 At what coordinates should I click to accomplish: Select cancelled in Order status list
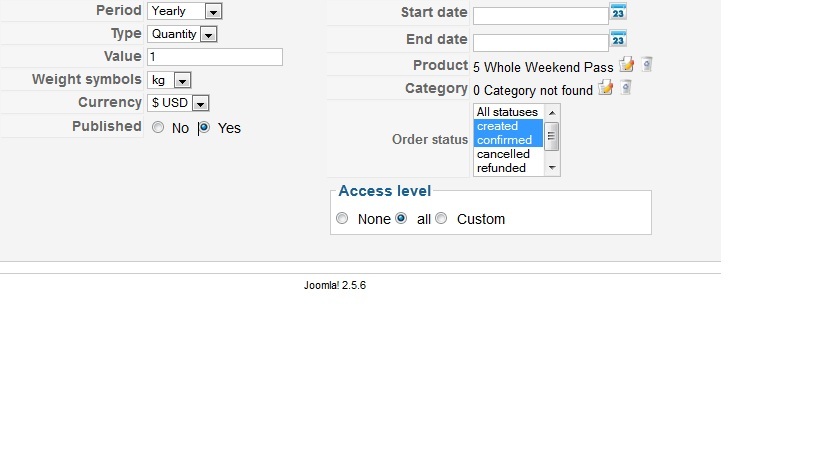[x=508, y=154]
